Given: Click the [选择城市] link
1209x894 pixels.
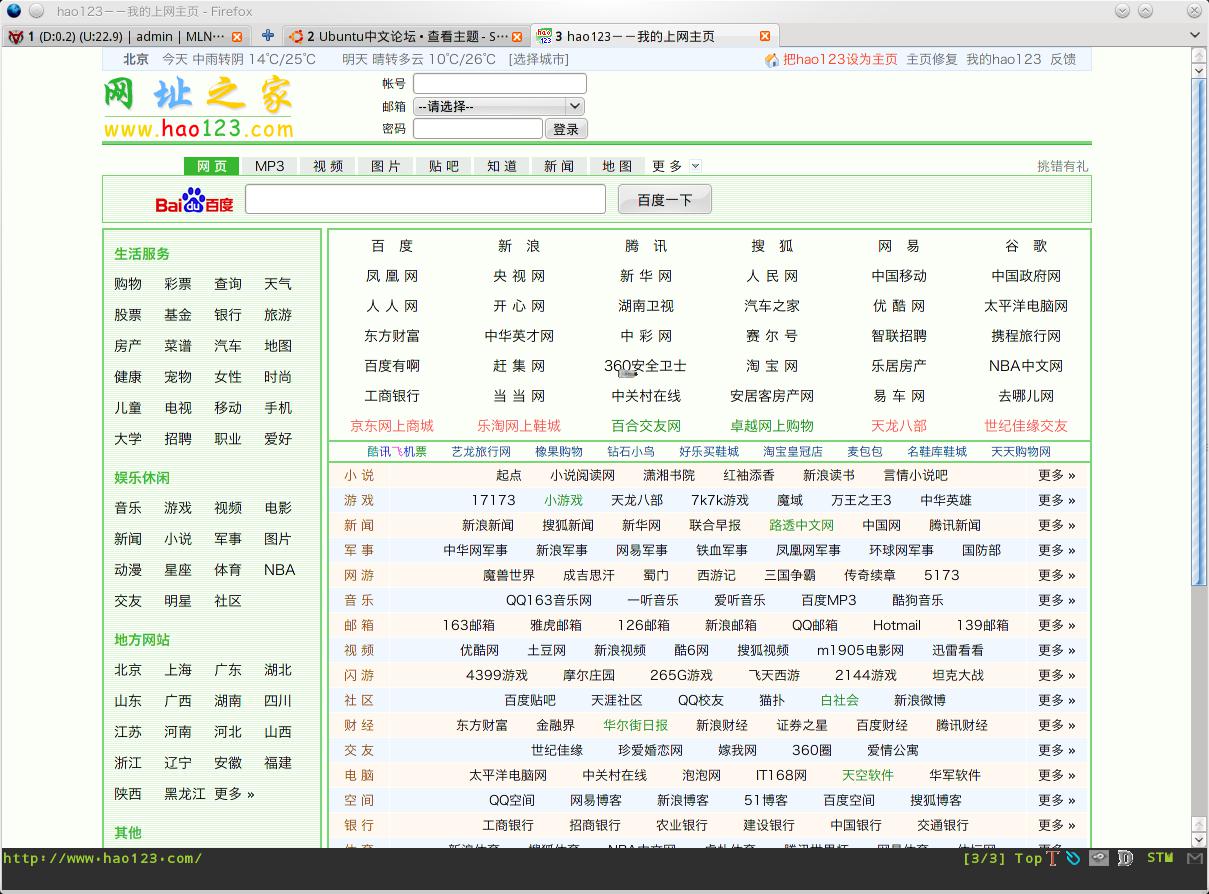Looking at the screenshot, I should click(x=538, y=59).
